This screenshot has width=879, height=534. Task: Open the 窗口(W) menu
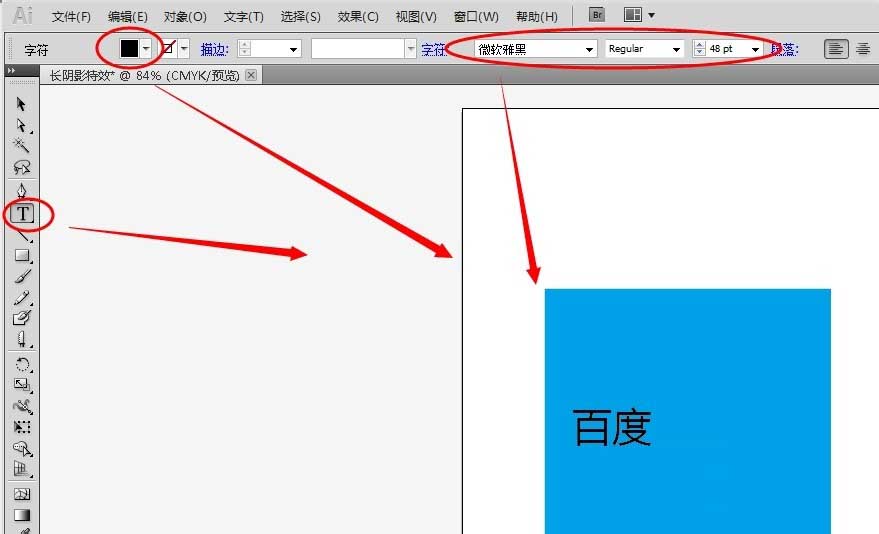(x=476, y=17)
